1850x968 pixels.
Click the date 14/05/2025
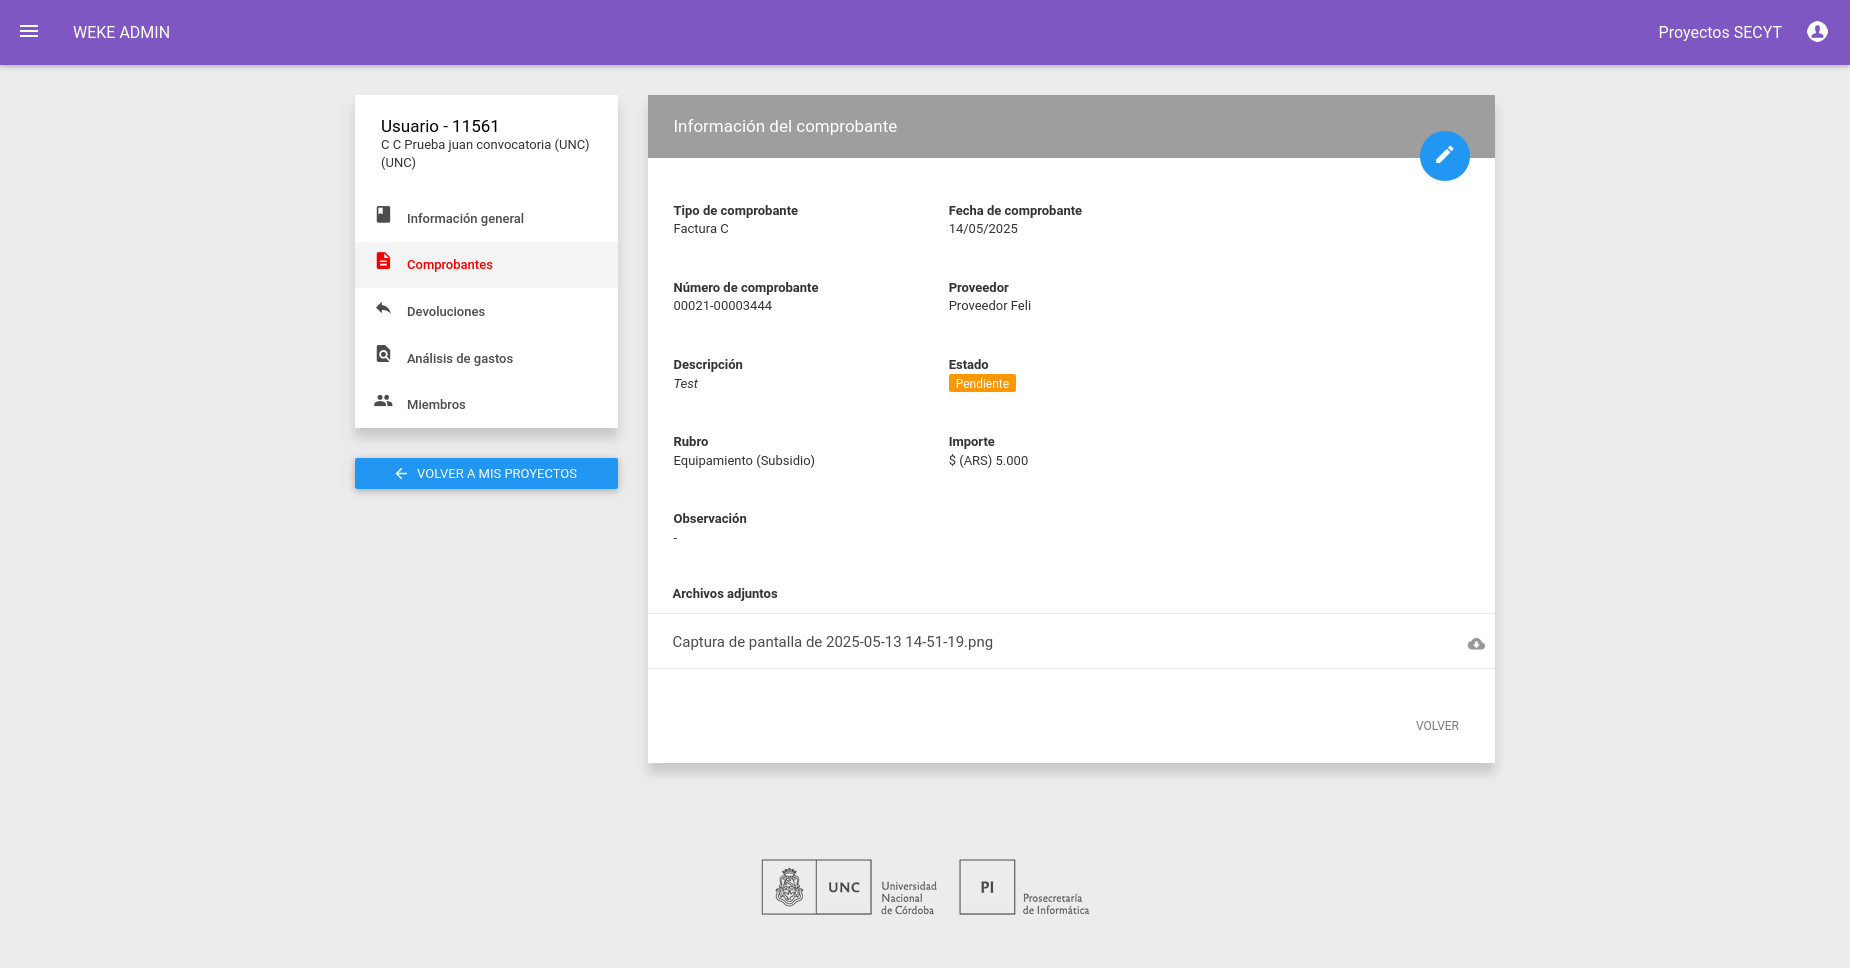coord(983,229)
